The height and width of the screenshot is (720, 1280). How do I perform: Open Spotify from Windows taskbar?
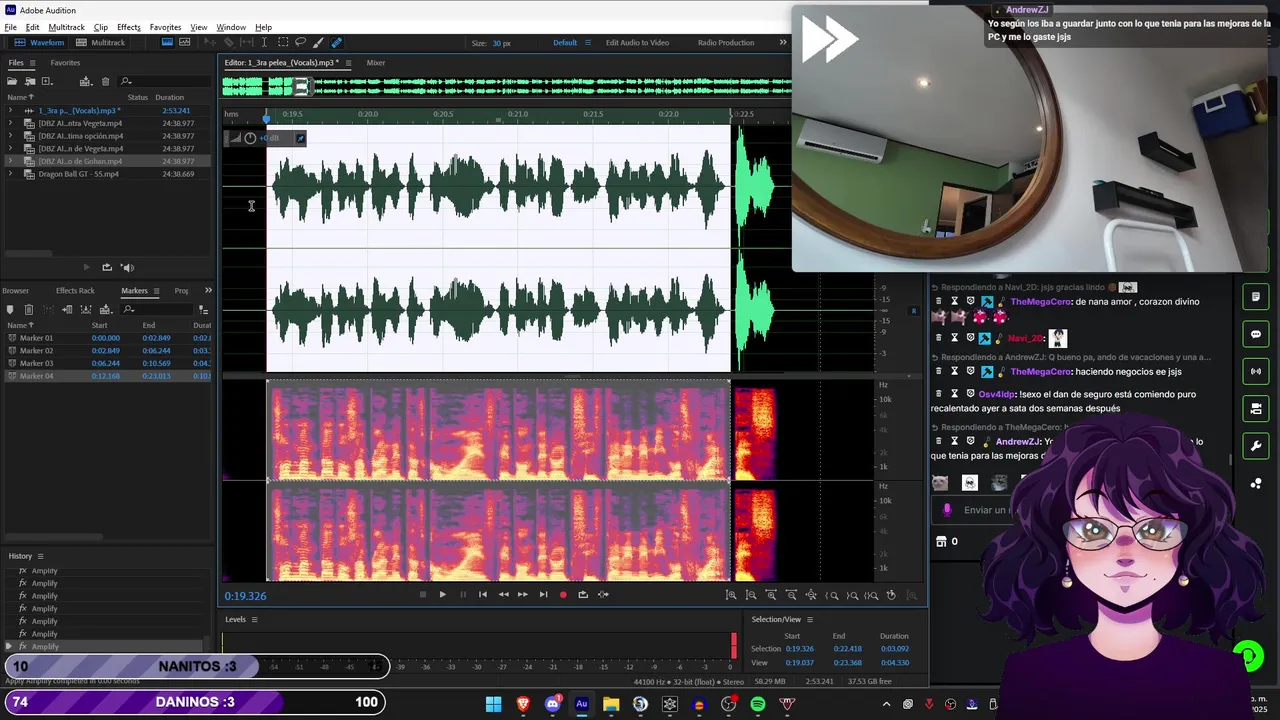757,704
